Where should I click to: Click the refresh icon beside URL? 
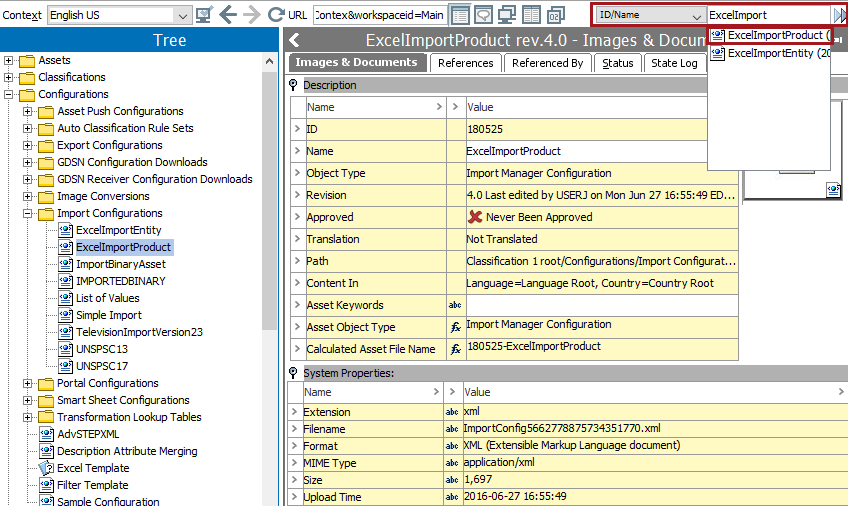coord(275,15)
